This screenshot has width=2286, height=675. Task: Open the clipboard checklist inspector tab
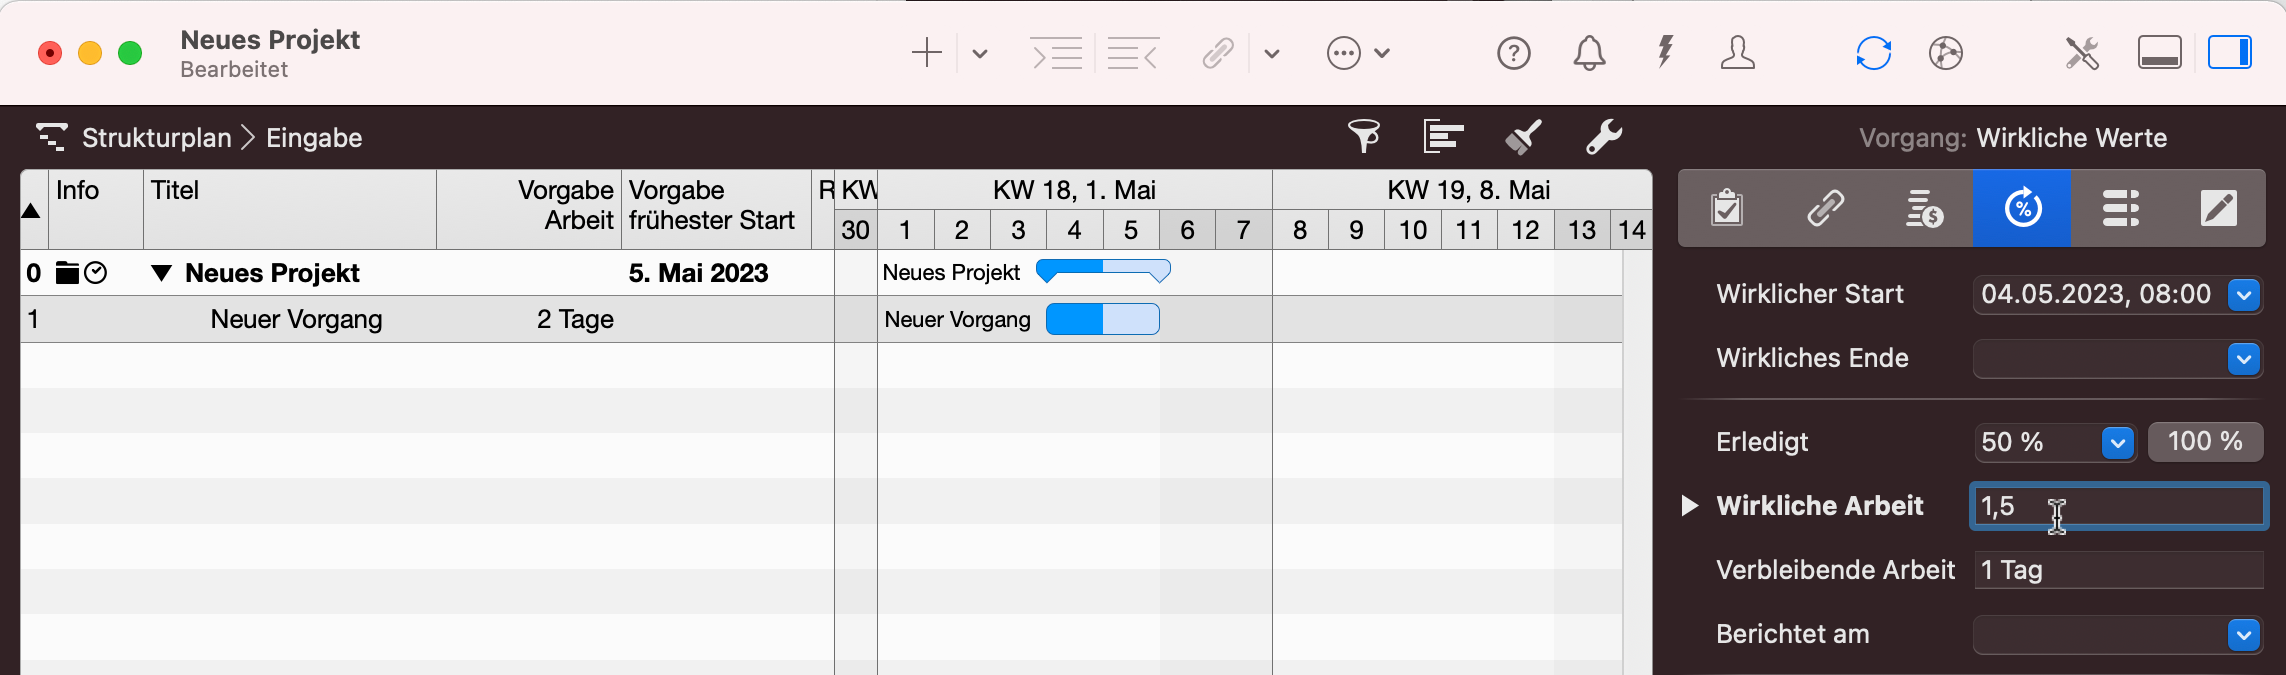[1727, 208]
